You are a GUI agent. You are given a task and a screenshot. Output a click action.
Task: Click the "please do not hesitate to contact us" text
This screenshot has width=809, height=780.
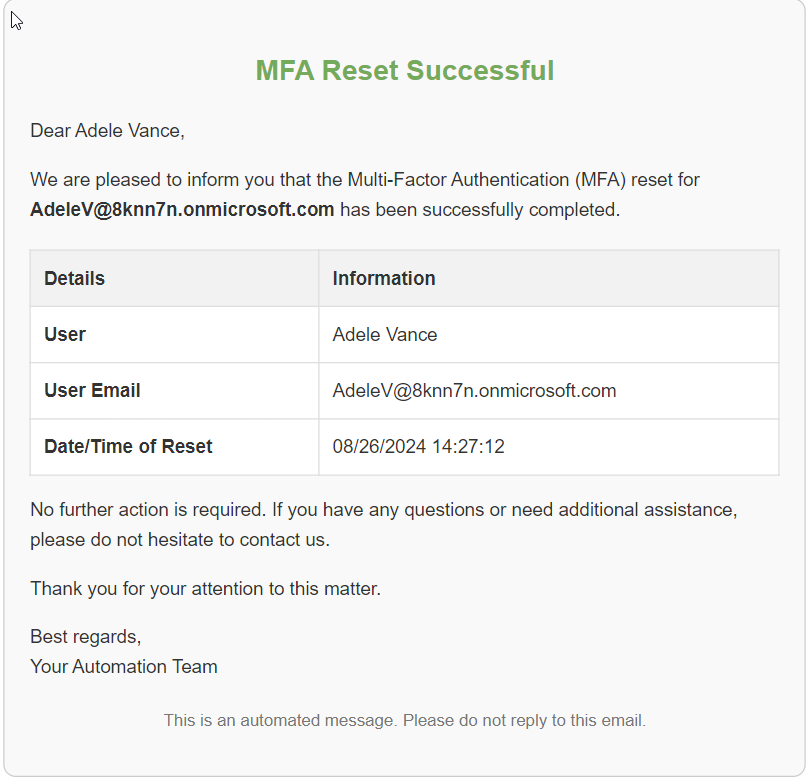[x=180, y=540]
